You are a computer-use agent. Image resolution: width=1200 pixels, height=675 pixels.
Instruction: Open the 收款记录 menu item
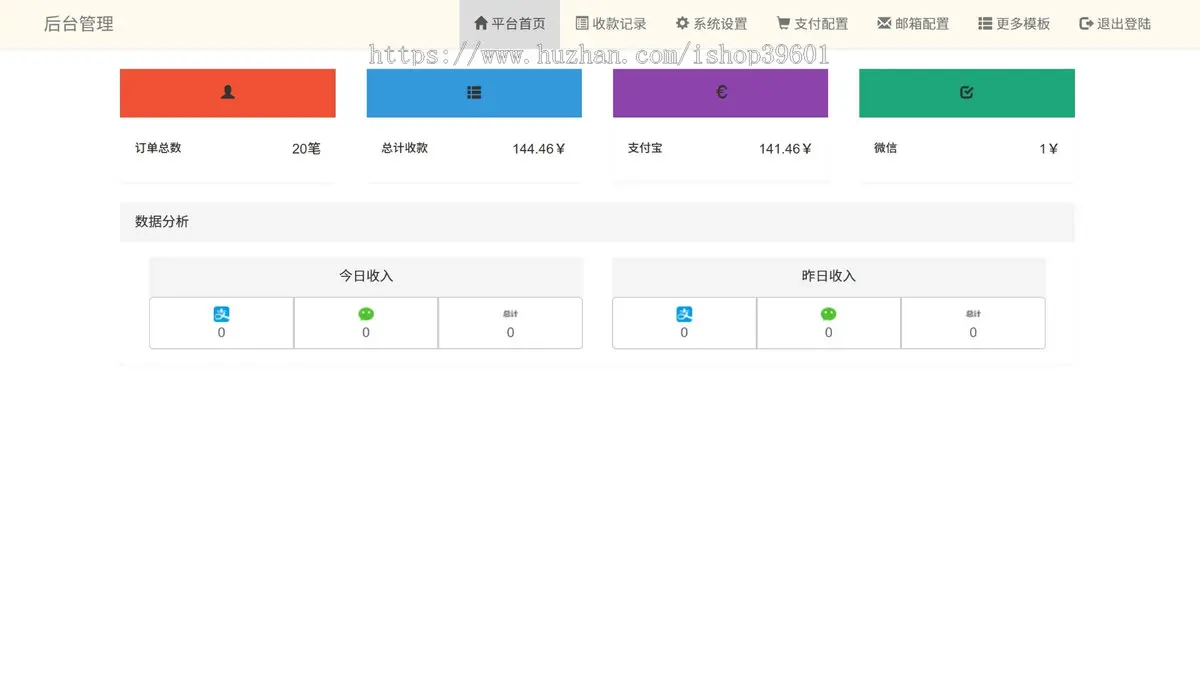(x=611, y=24)
